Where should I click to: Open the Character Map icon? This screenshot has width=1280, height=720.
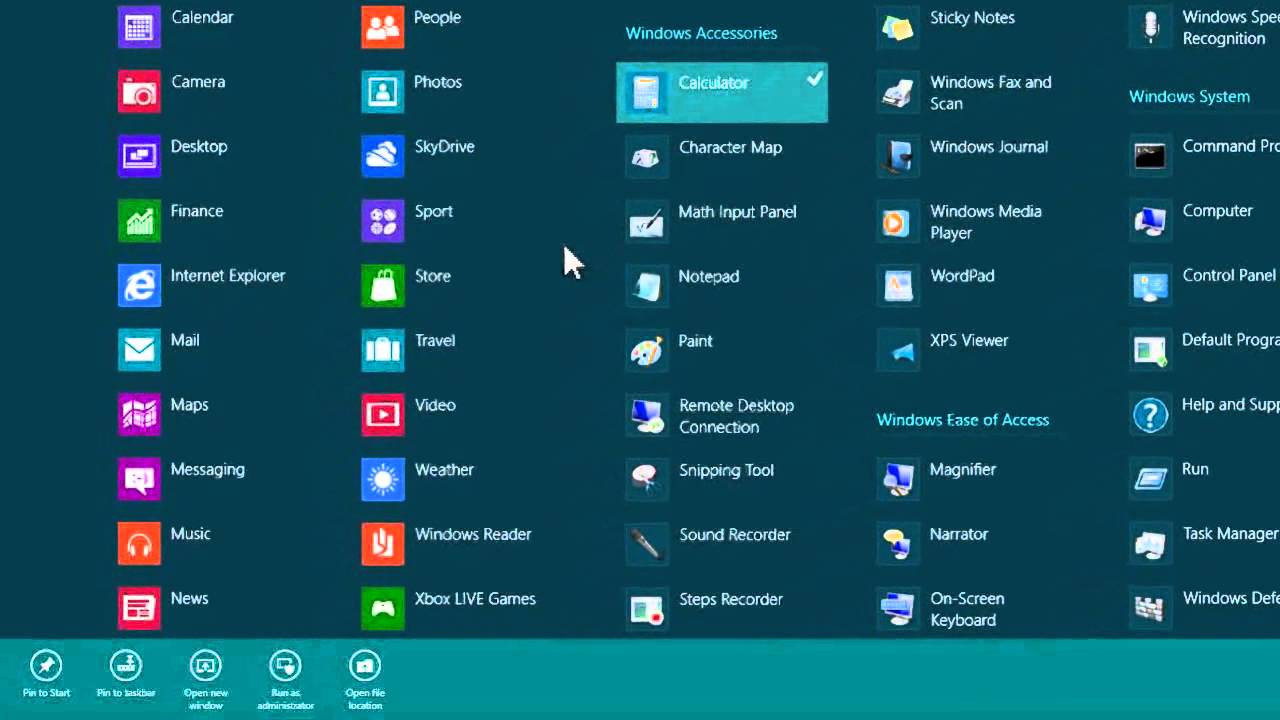point(646,157)
